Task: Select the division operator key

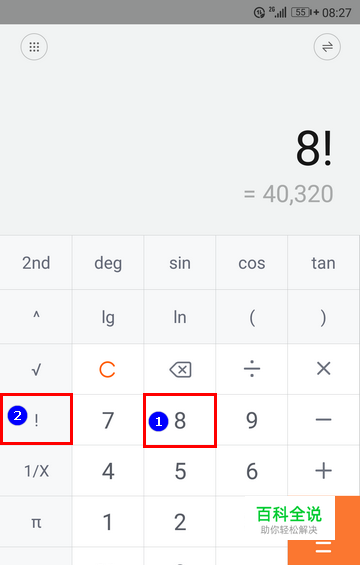Action: click(252, 369)
